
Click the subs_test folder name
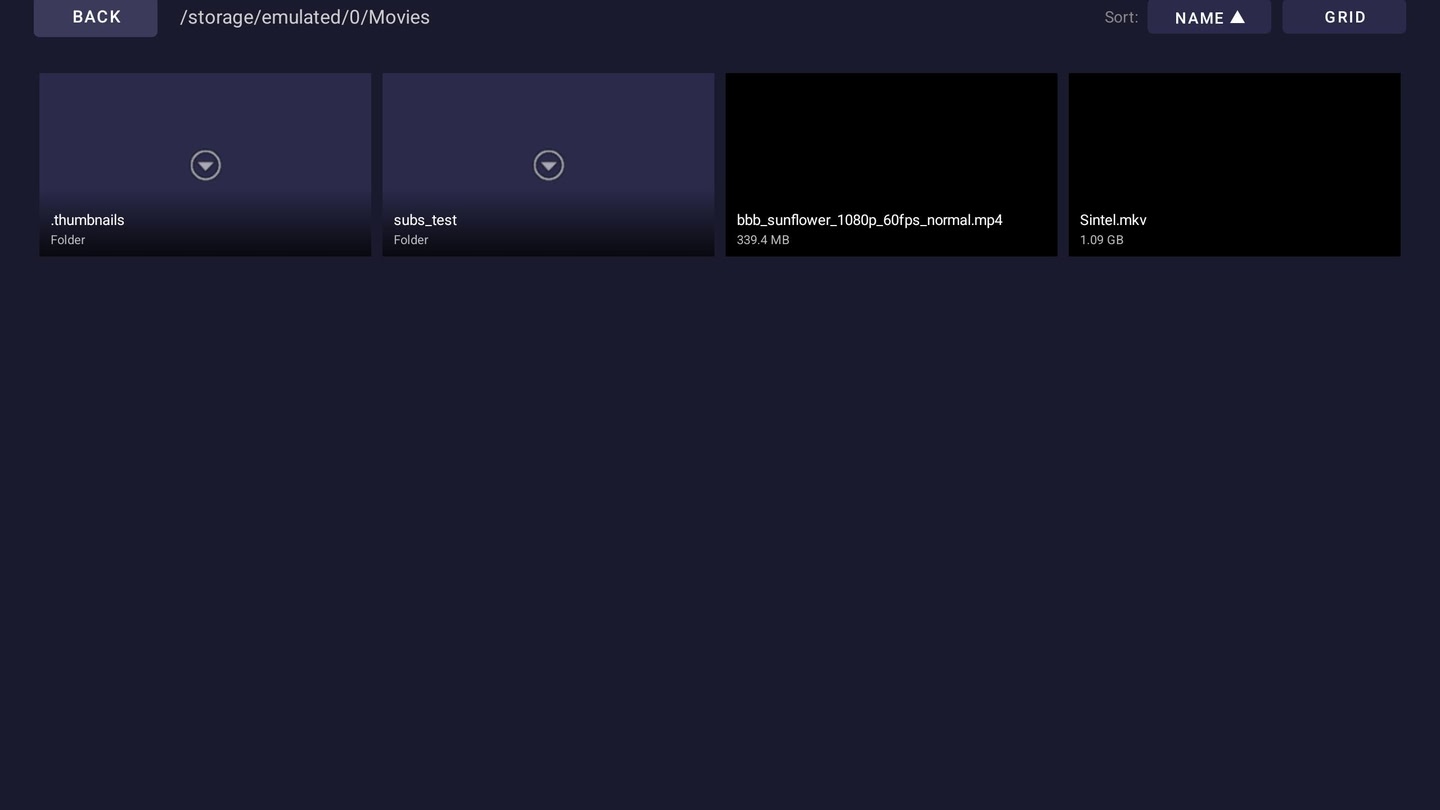(425, 220)
